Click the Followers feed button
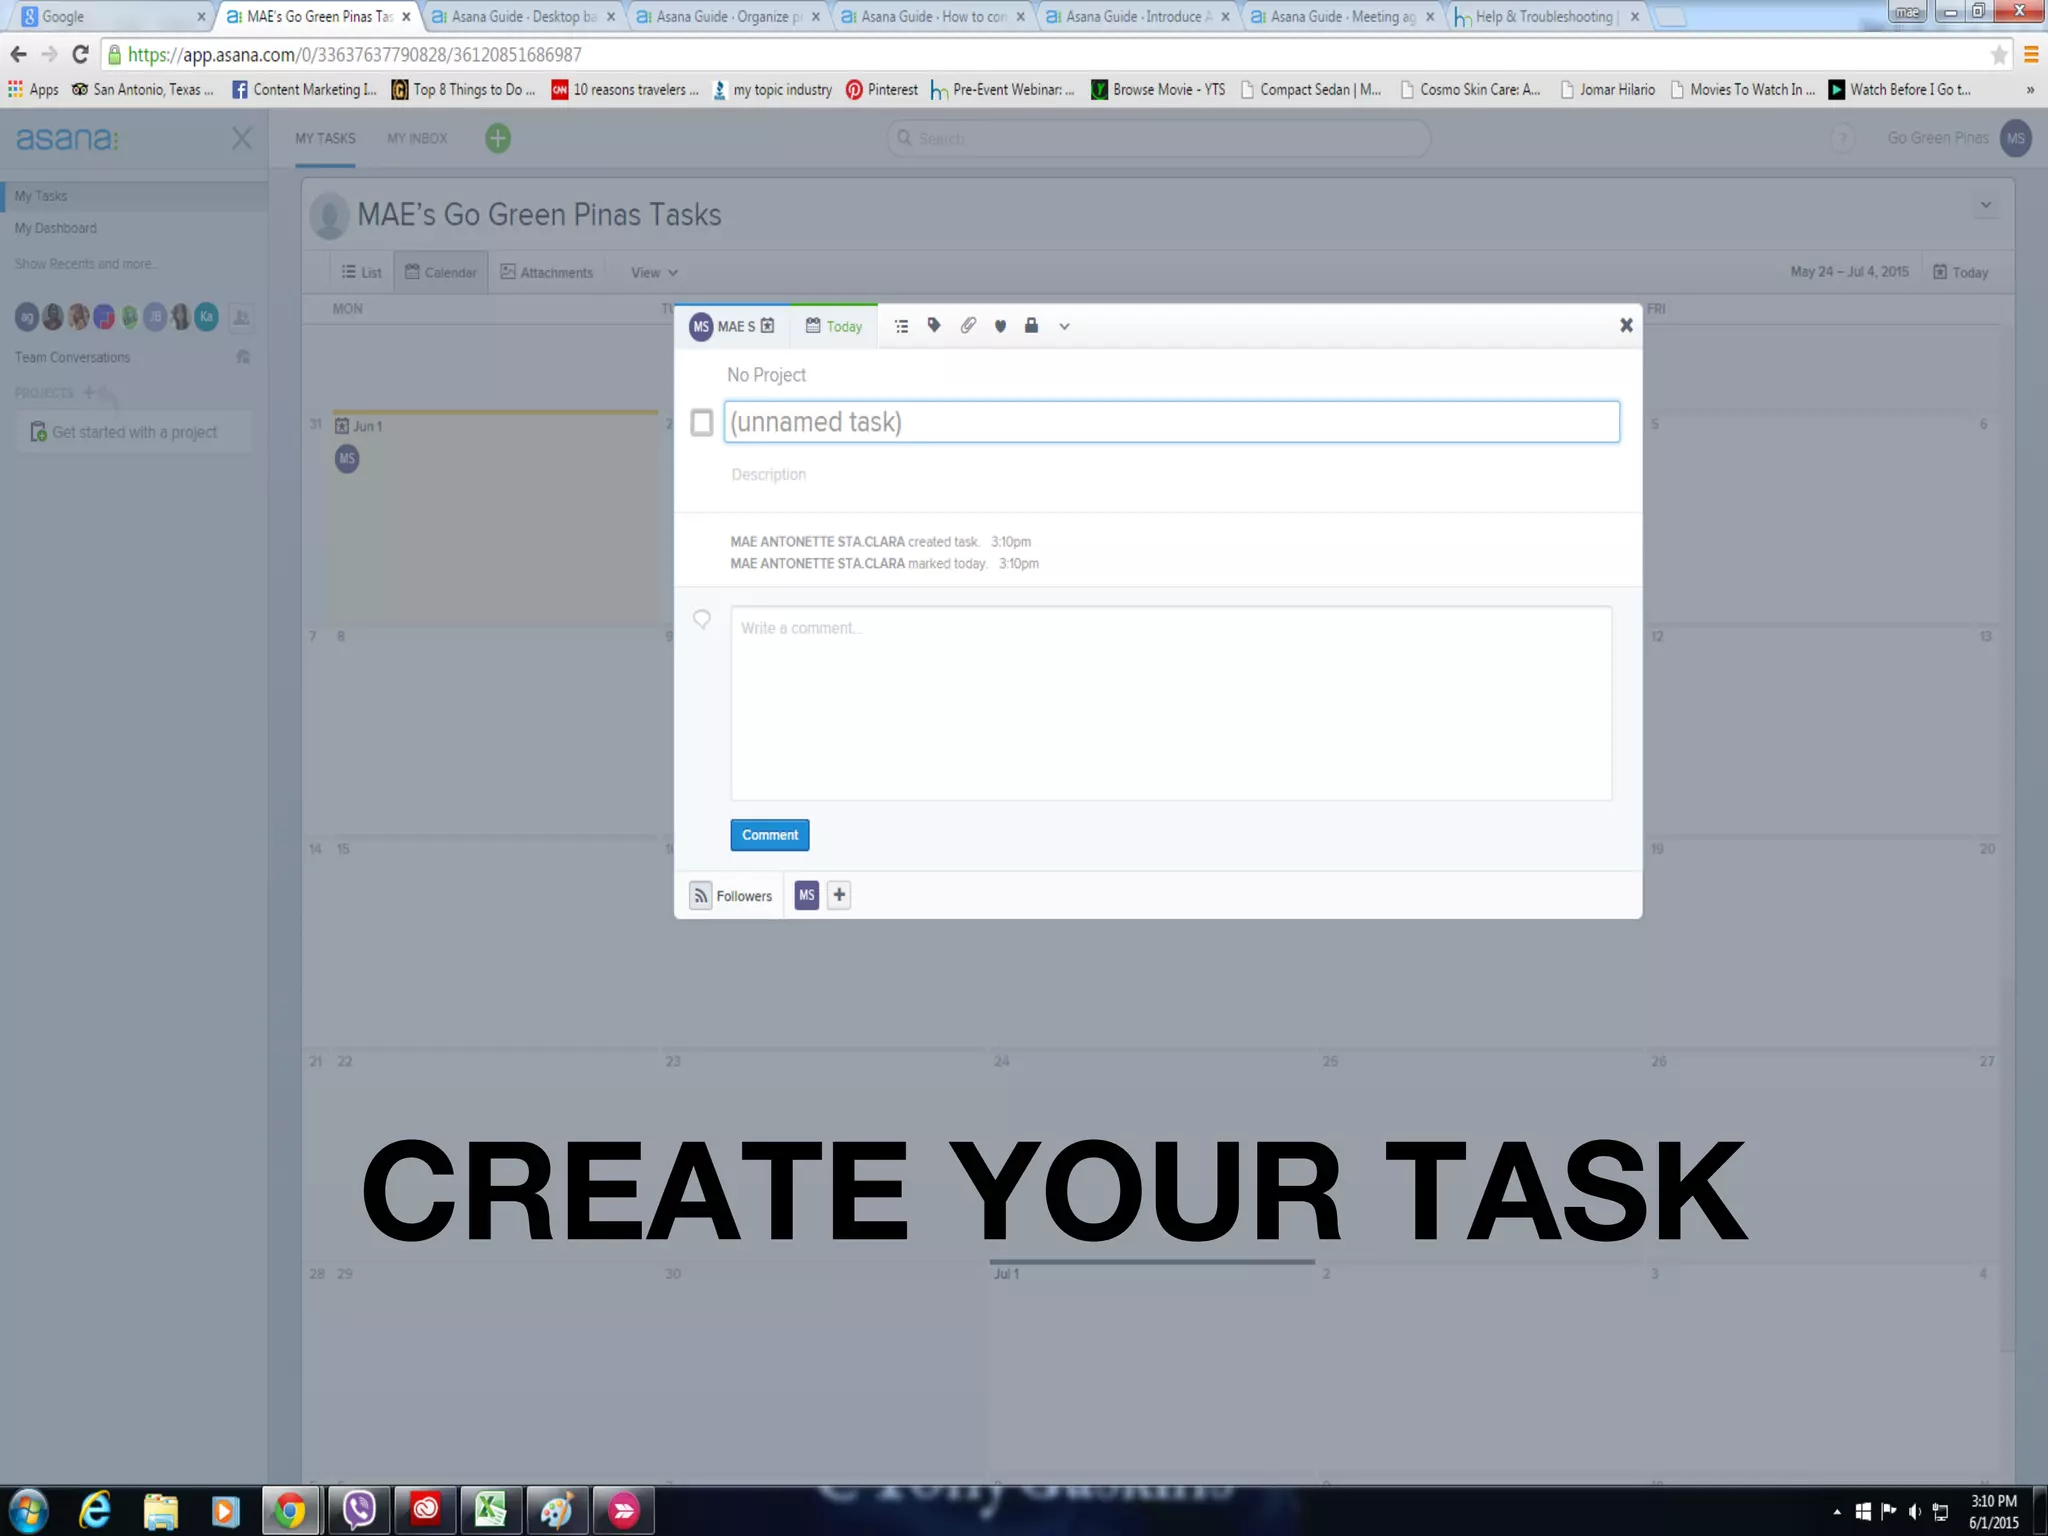Viewport: 2048px width, 1536px height. click(733, 895)
